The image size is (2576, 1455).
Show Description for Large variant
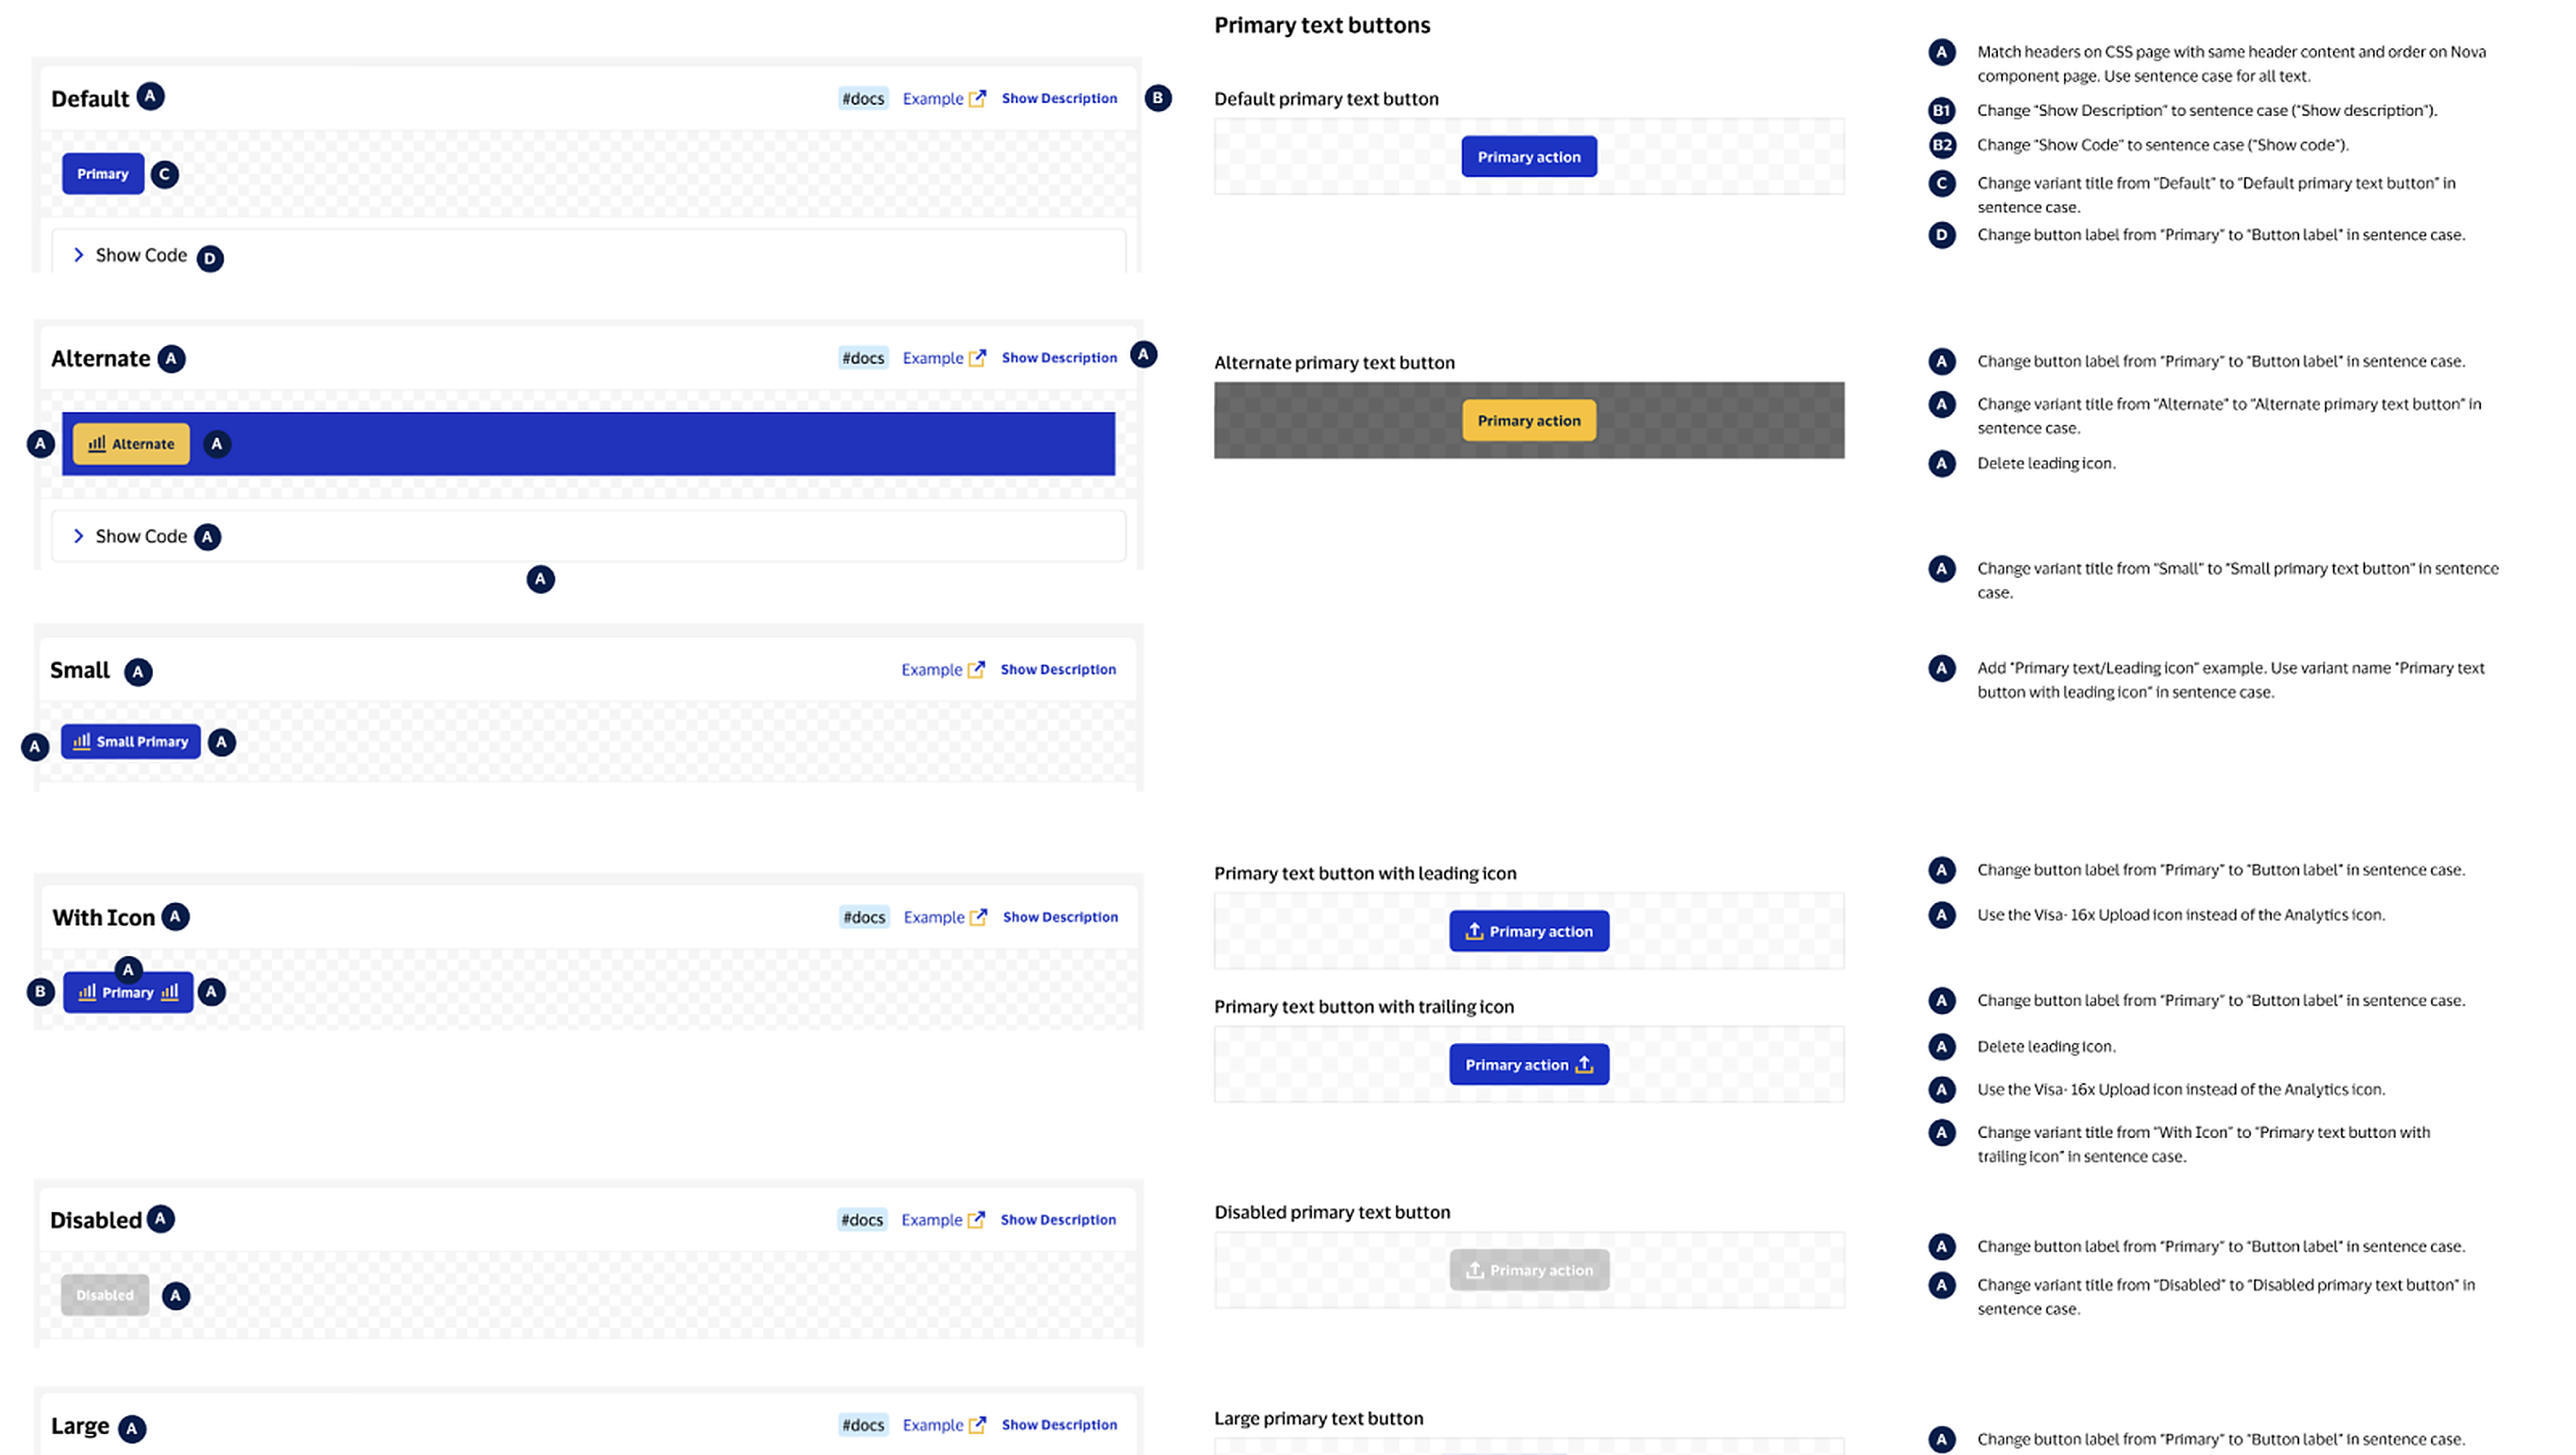pyautogui.click(x=1059, y=1426)
